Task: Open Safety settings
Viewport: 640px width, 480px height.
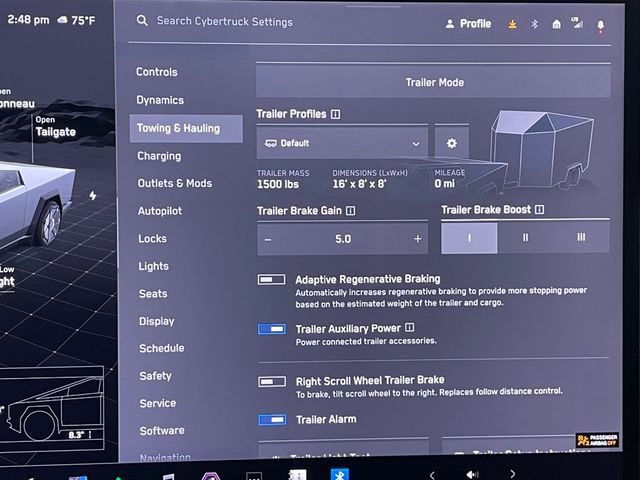Action: [156, 376]
